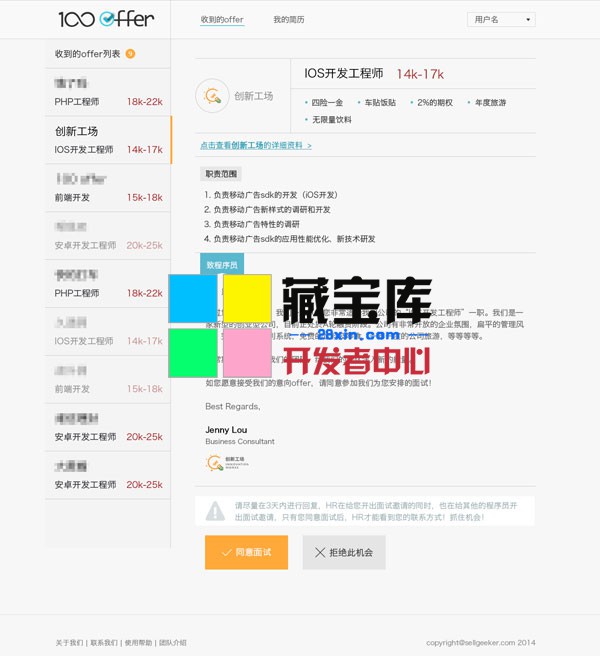Click the warning triangle icon
This screenshot has width=600, height=656.
[215, 511]
